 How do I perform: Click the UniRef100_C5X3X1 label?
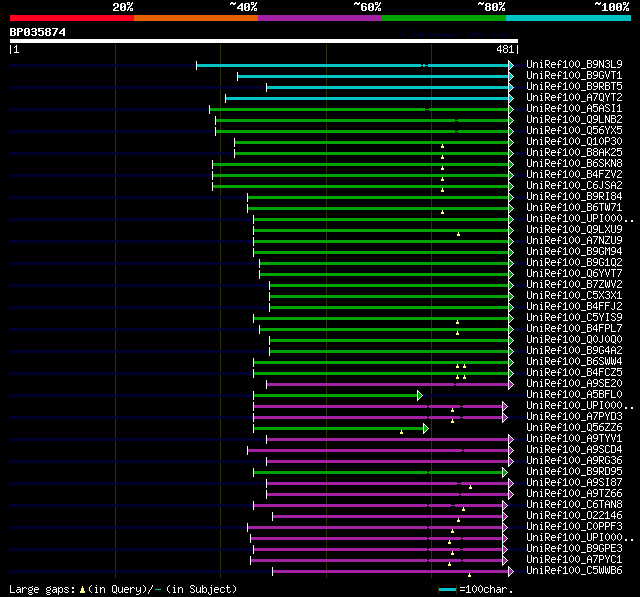coord(574,296)
